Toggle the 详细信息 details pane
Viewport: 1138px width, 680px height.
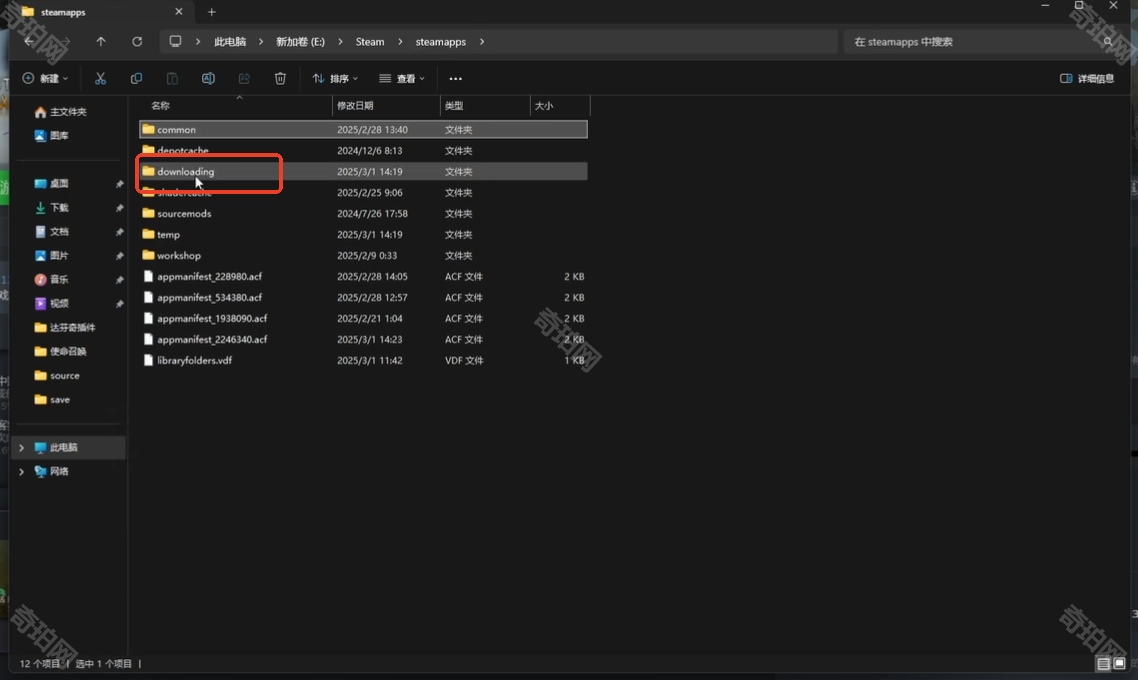tap(1087, 78)
